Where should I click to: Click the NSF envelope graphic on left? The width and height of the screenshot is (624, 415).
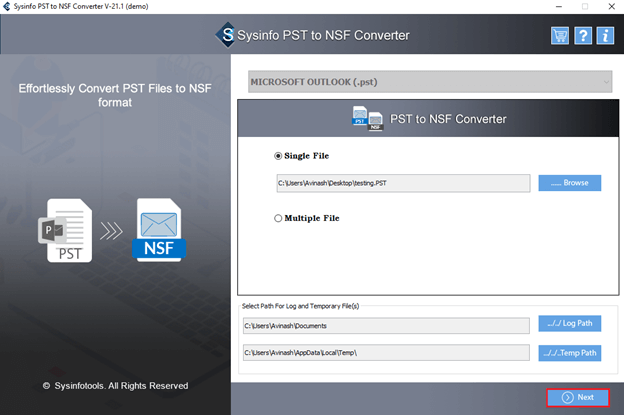click(159, 230)
